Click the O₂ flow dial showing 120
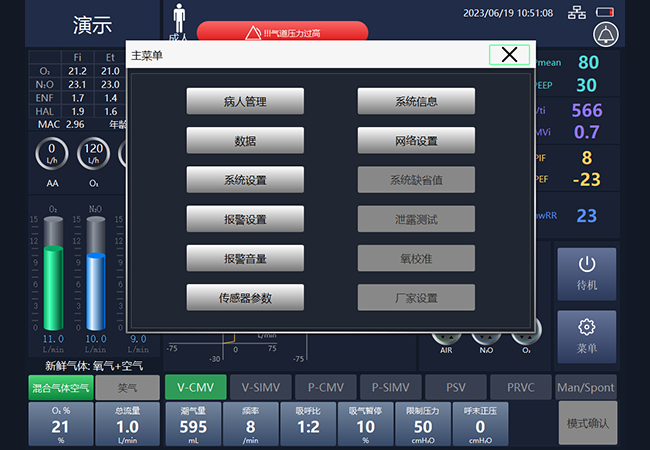Image resolution: width=650 pixels, height=450 pixels. [92, 156]
